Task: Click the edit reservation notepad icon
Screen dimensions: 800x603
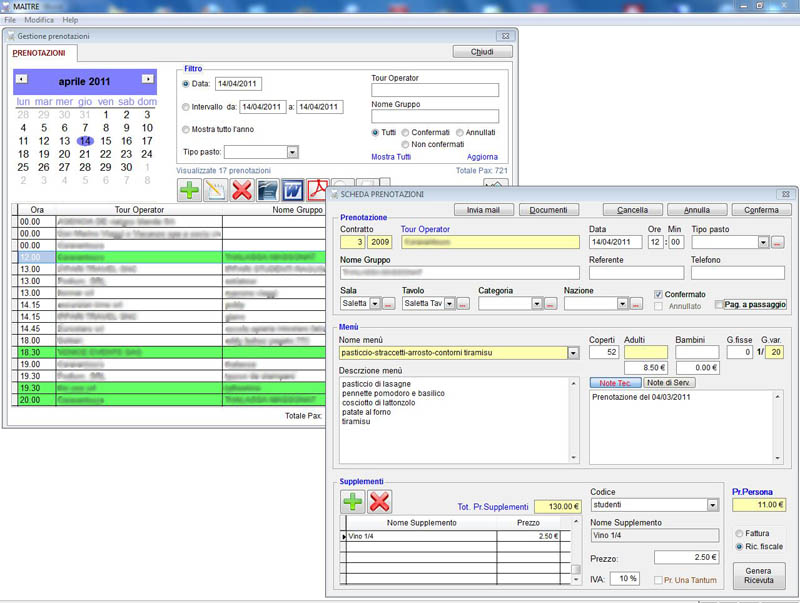Action: point(216,190)
